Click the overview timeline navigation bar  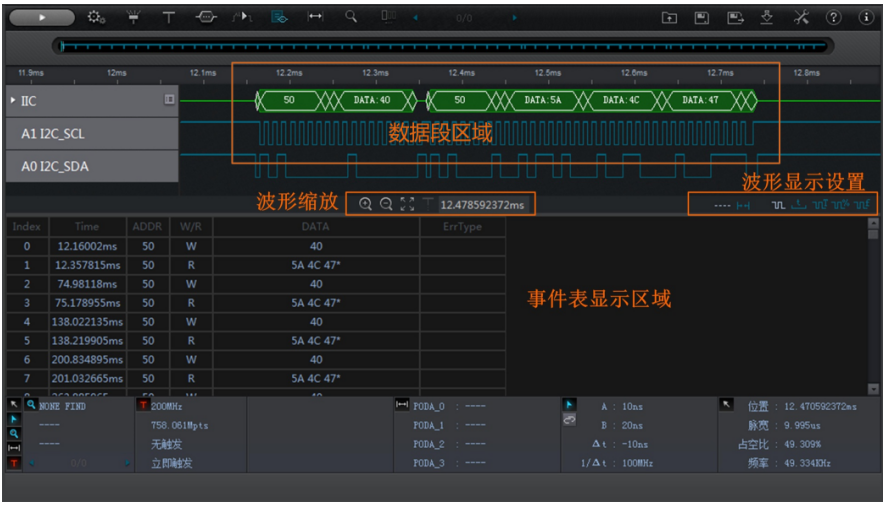[444, 46]
